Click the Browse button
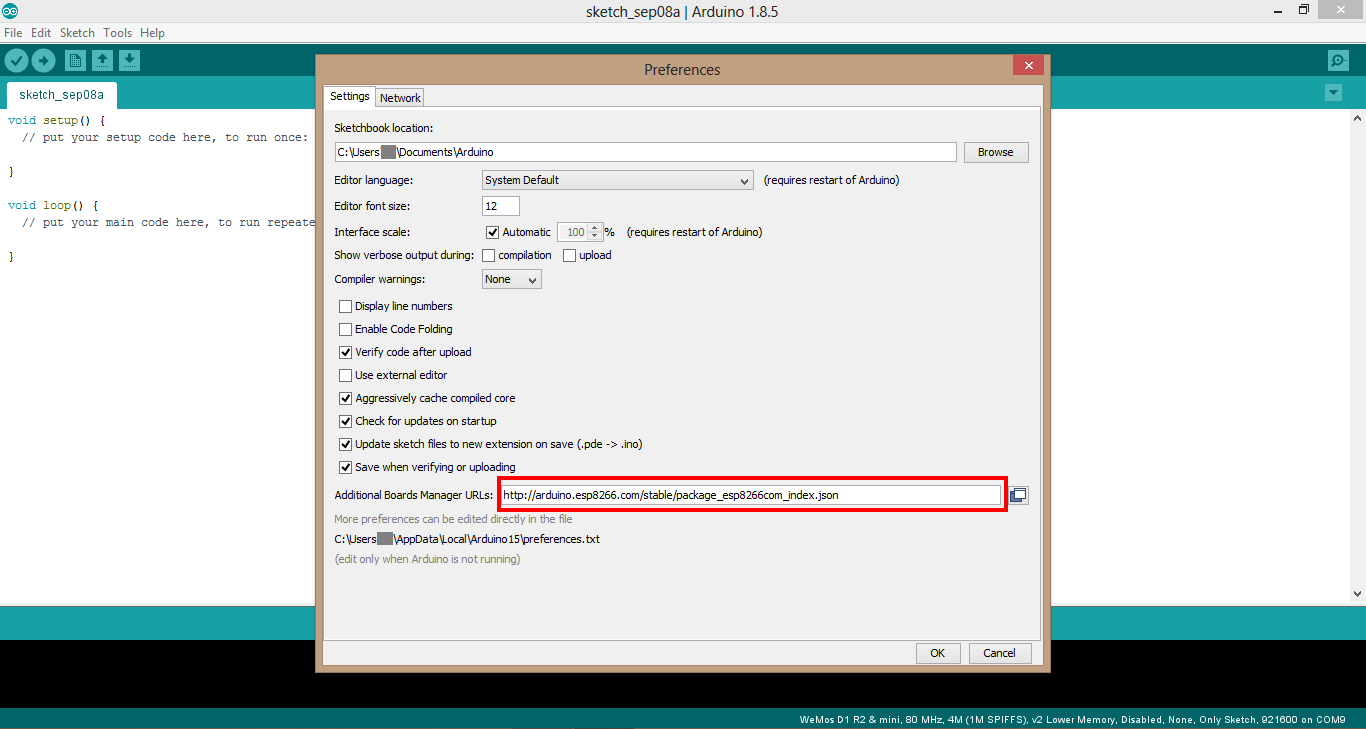This screenshot has height=729, width=1366. click(996, 152)
